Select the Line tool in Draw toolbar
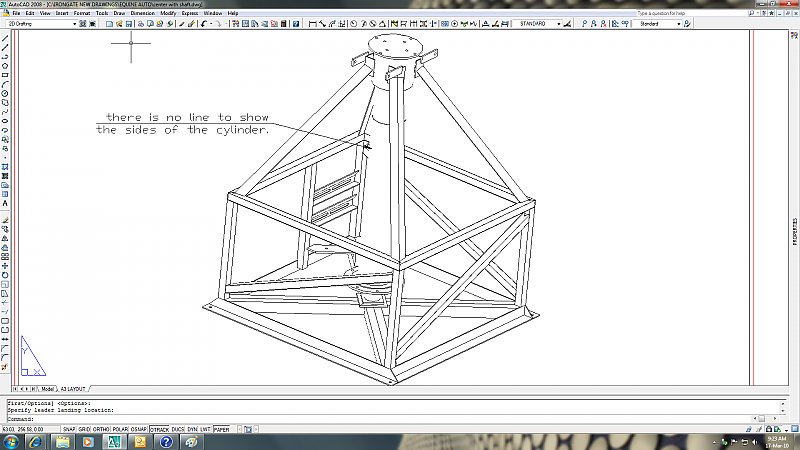 (5, 37)
